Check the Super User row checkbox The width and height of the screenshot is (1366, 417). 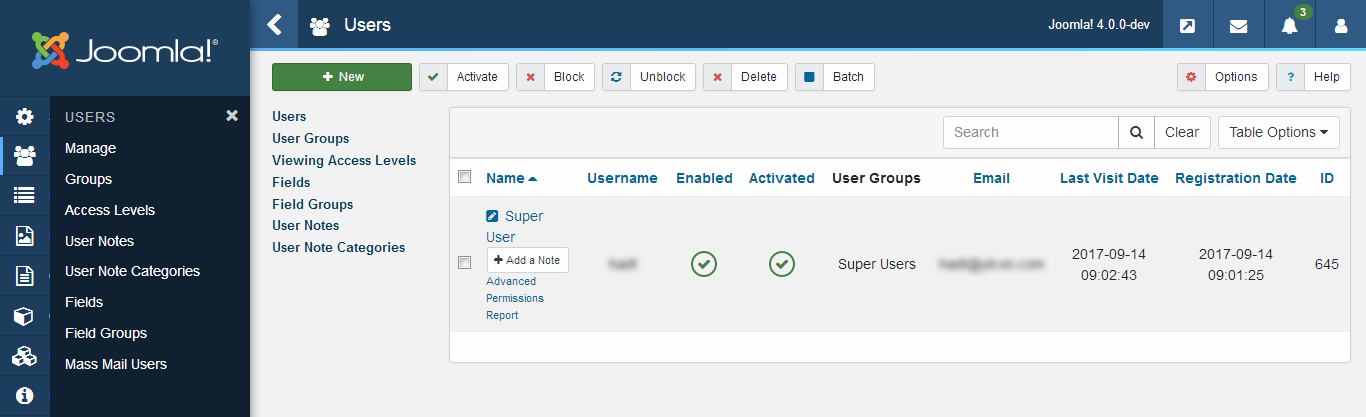(x=464, y=263)
